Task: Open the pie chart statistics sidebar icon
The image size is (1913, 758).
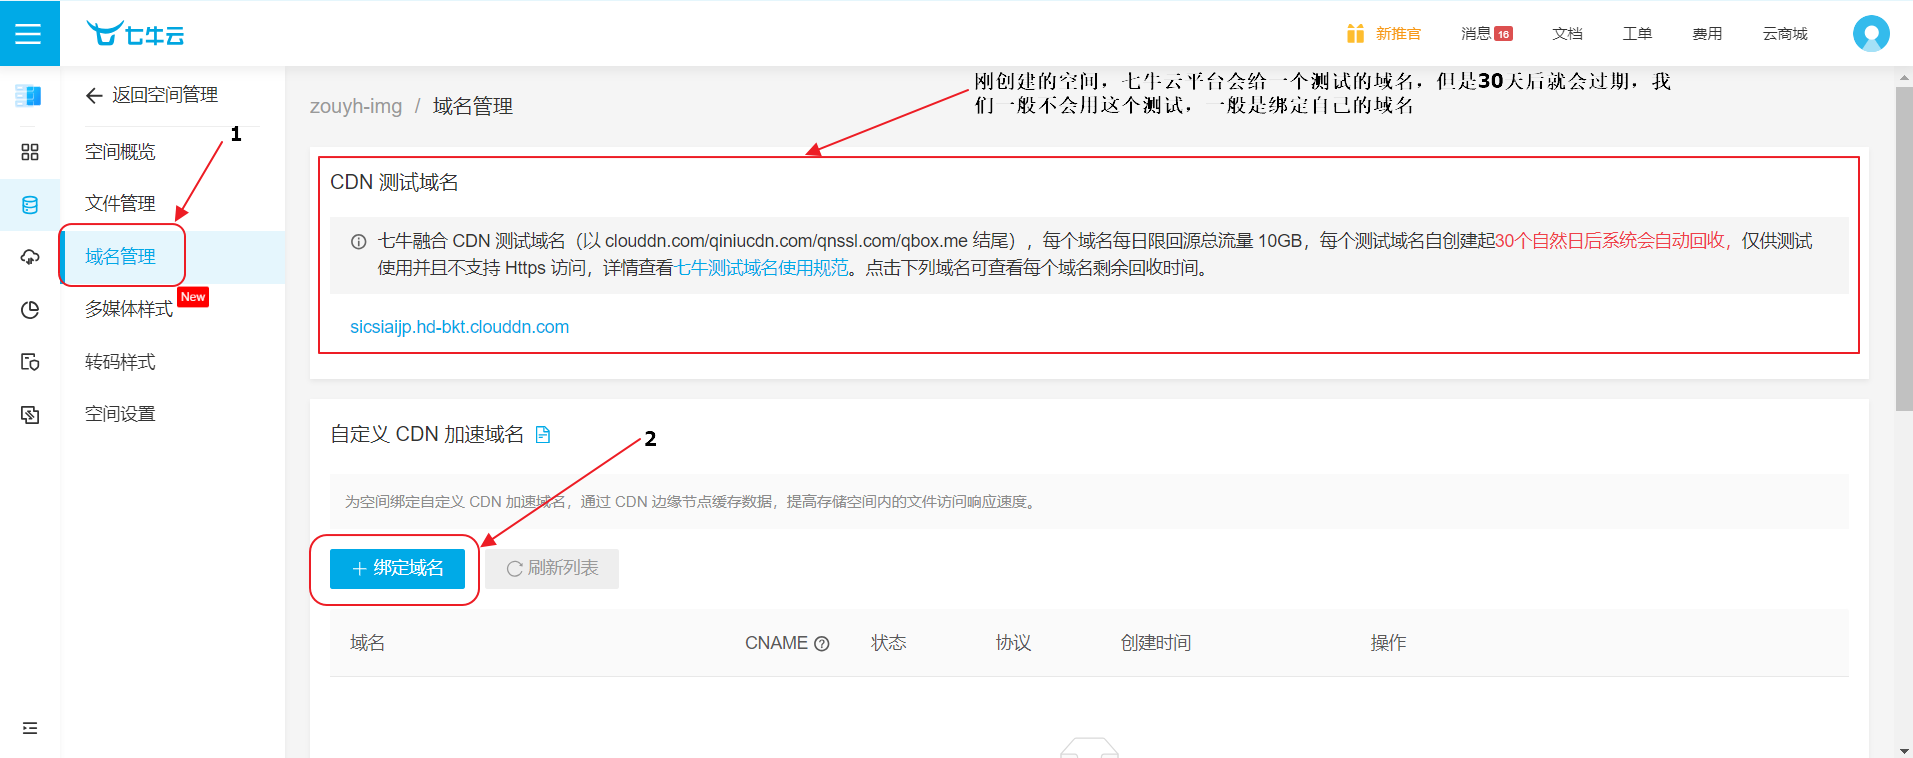Action: (30, 310)
